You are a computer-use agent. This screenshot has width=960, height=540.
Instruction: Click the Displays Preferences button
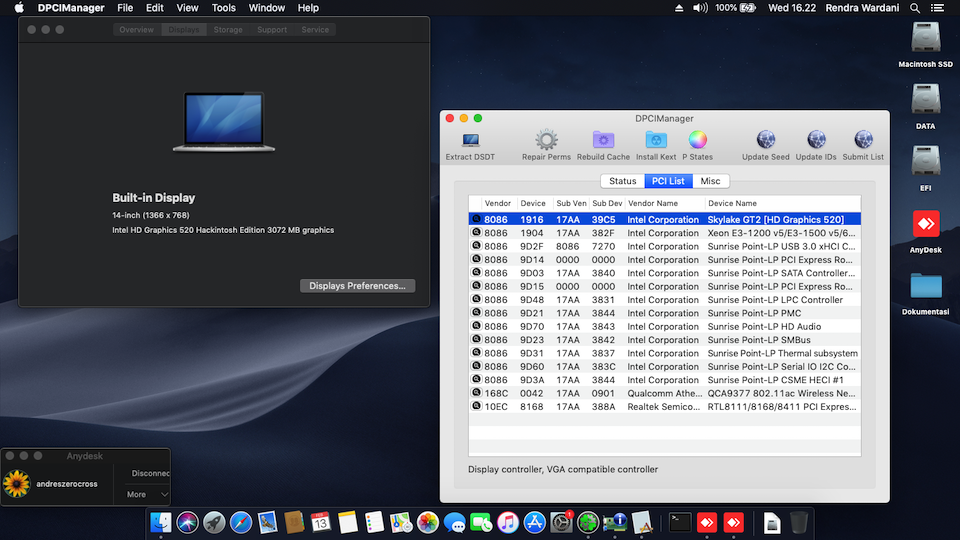(358, 286)
